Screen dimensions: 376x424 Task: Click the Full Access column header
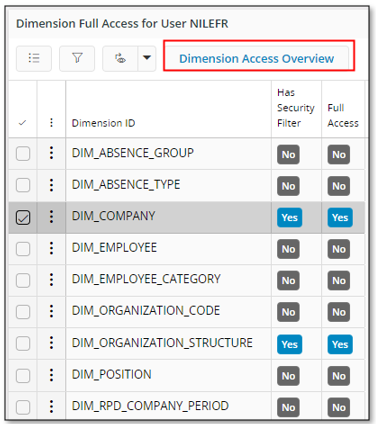[x=343, y=115]
